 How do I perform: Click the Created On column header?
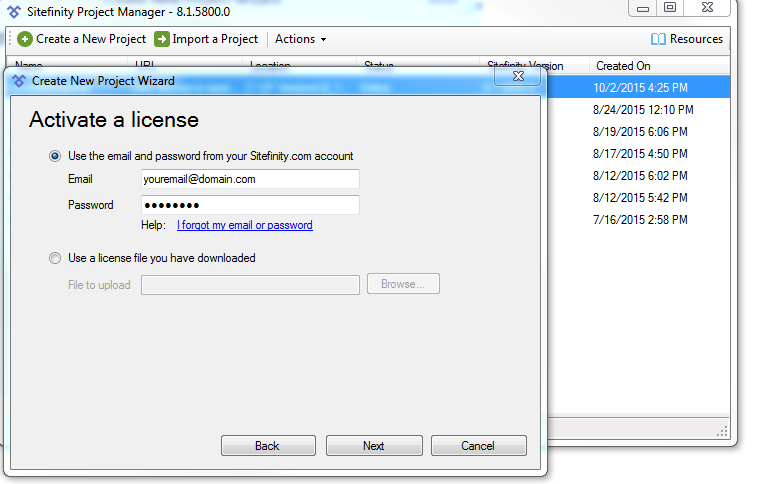pyautogui.click(x=623, y=66)
